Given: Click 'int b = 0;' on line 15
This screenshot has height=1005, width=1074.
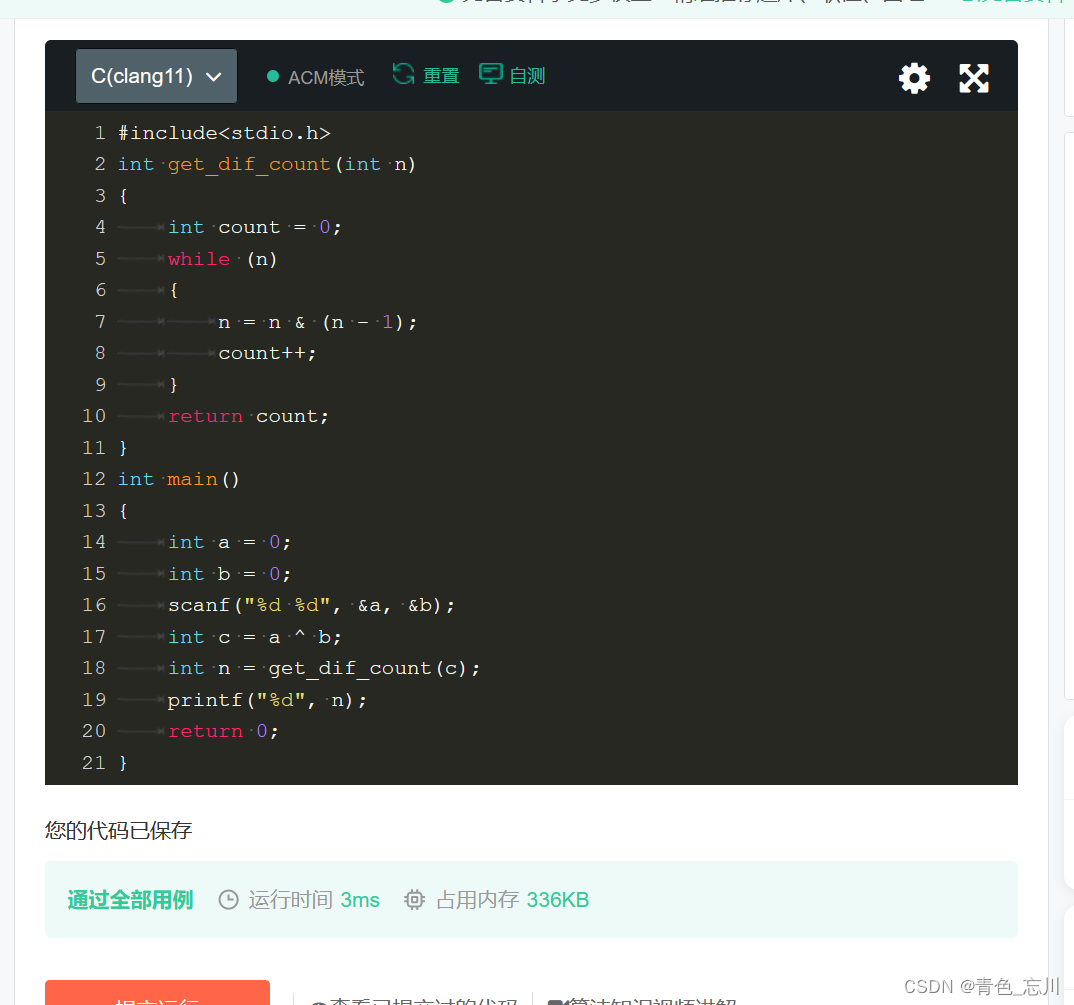Looking at the screenshot, I should tap(229, 574).
